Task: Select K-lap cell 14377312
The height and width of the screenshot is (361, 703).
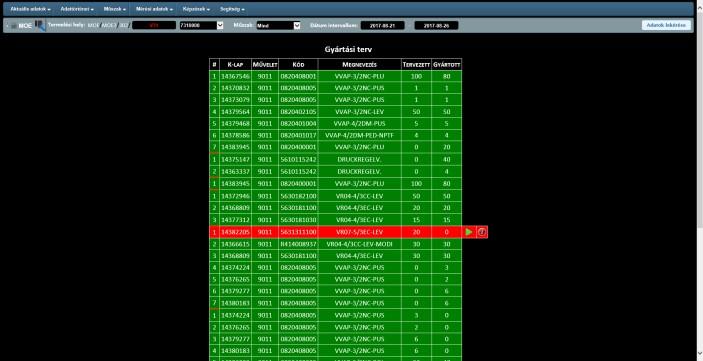Action: 235,220
